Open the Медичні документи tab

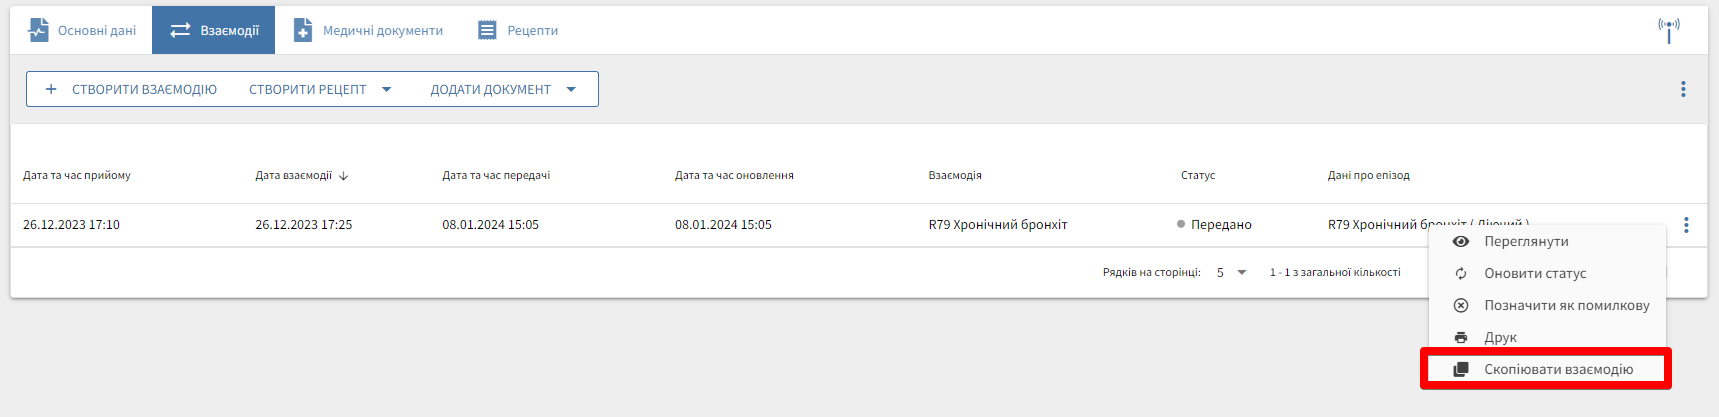click(x=368, y=30)
